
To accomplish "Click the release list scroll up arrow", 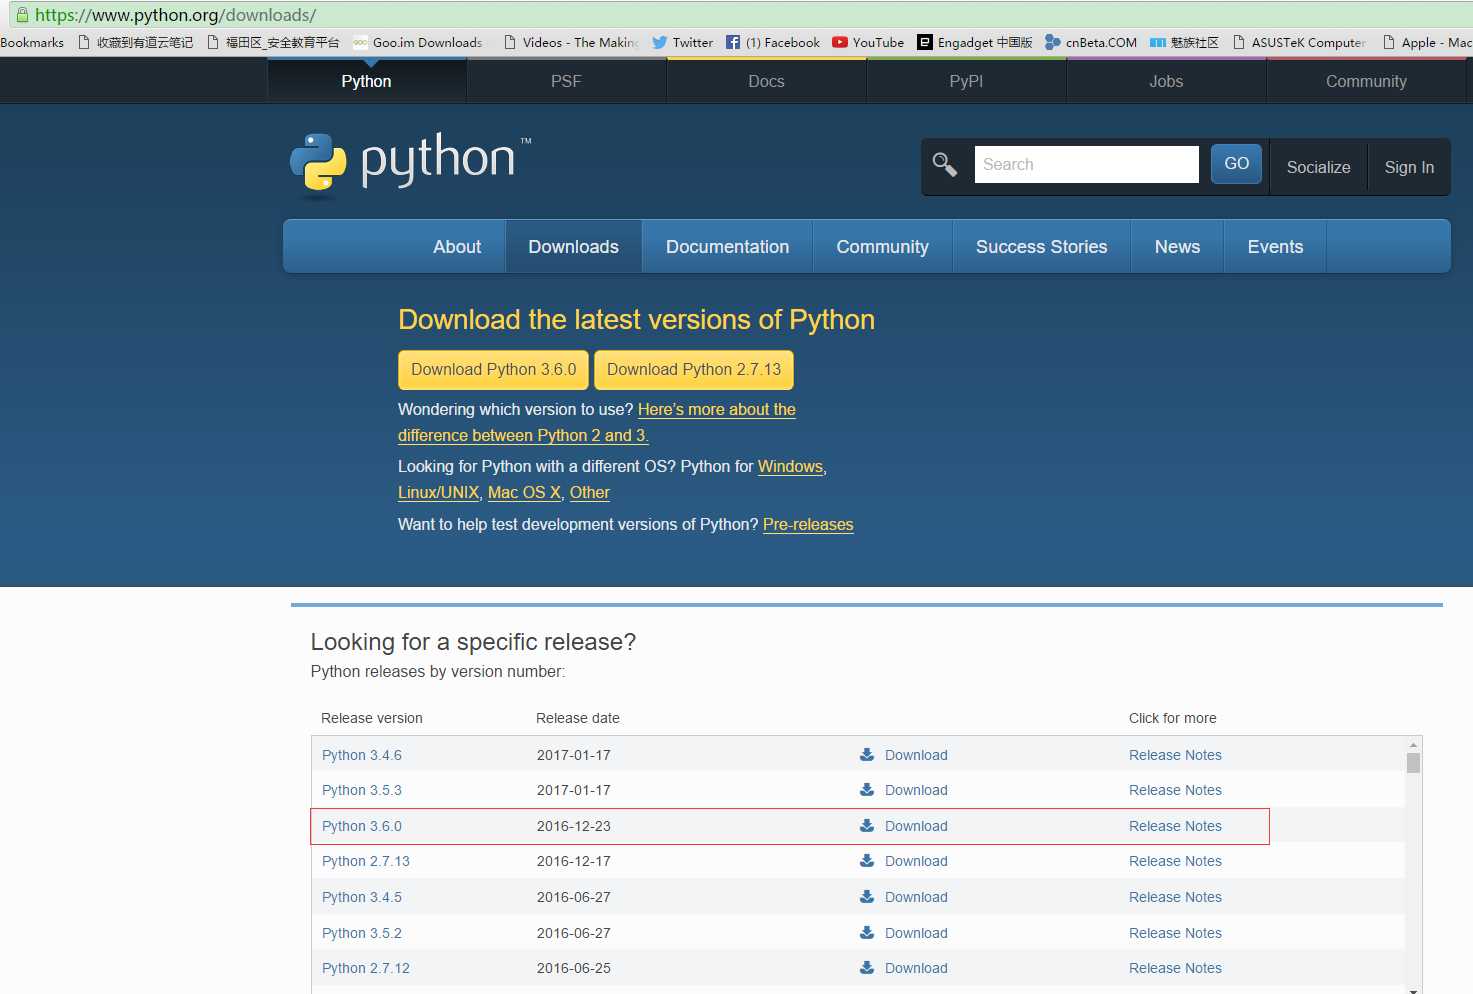I will tap(1413, 745).
